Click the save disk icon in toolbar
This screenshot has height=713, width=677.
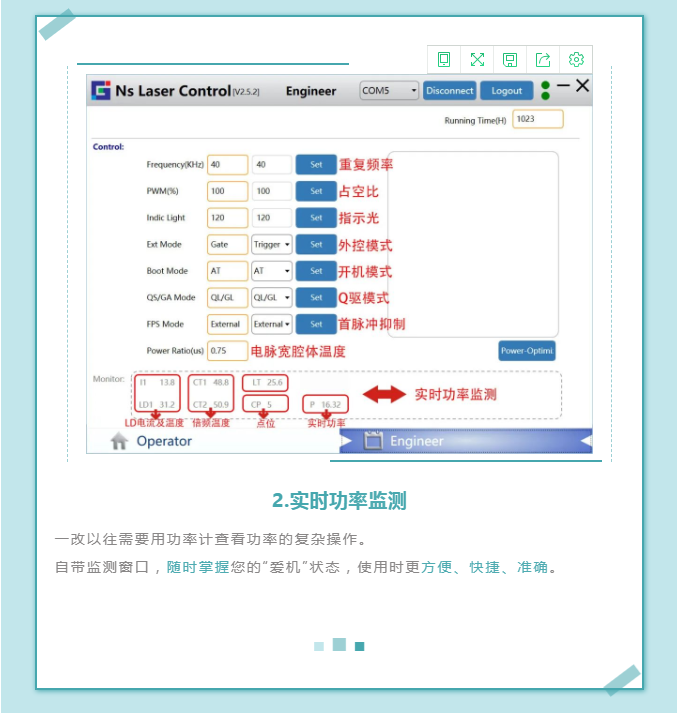(x=510, y=60)
